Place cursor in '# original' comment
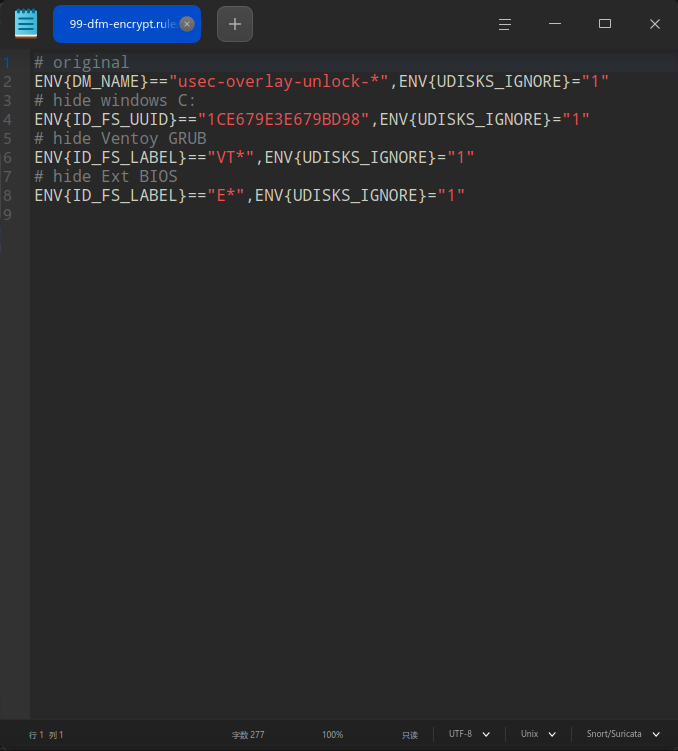 point(81,63)
